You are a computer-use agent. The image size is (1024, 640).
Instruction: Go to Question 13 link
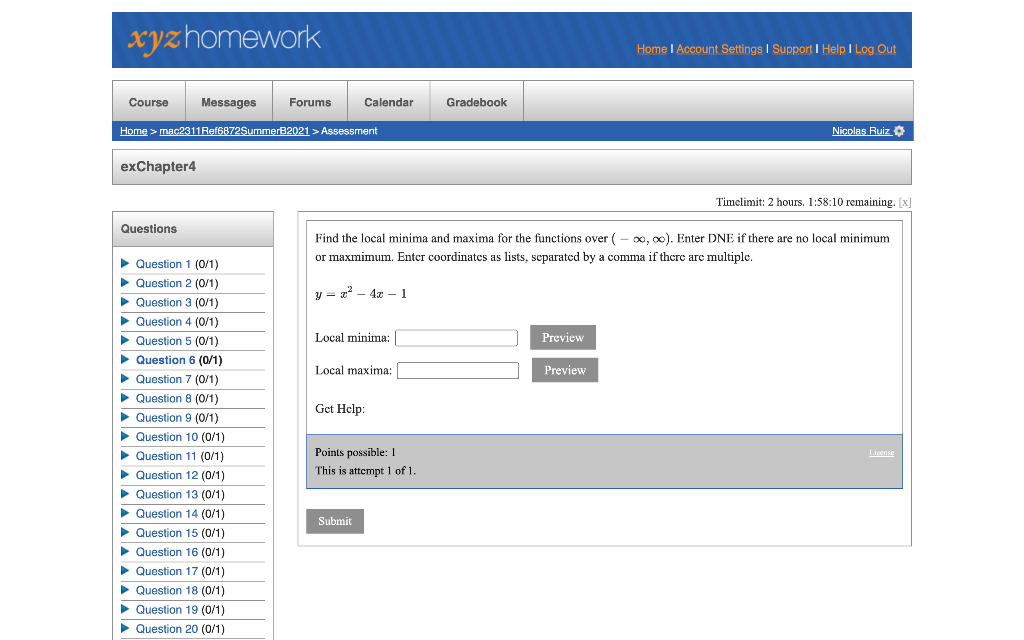click(x=167, y=494)
